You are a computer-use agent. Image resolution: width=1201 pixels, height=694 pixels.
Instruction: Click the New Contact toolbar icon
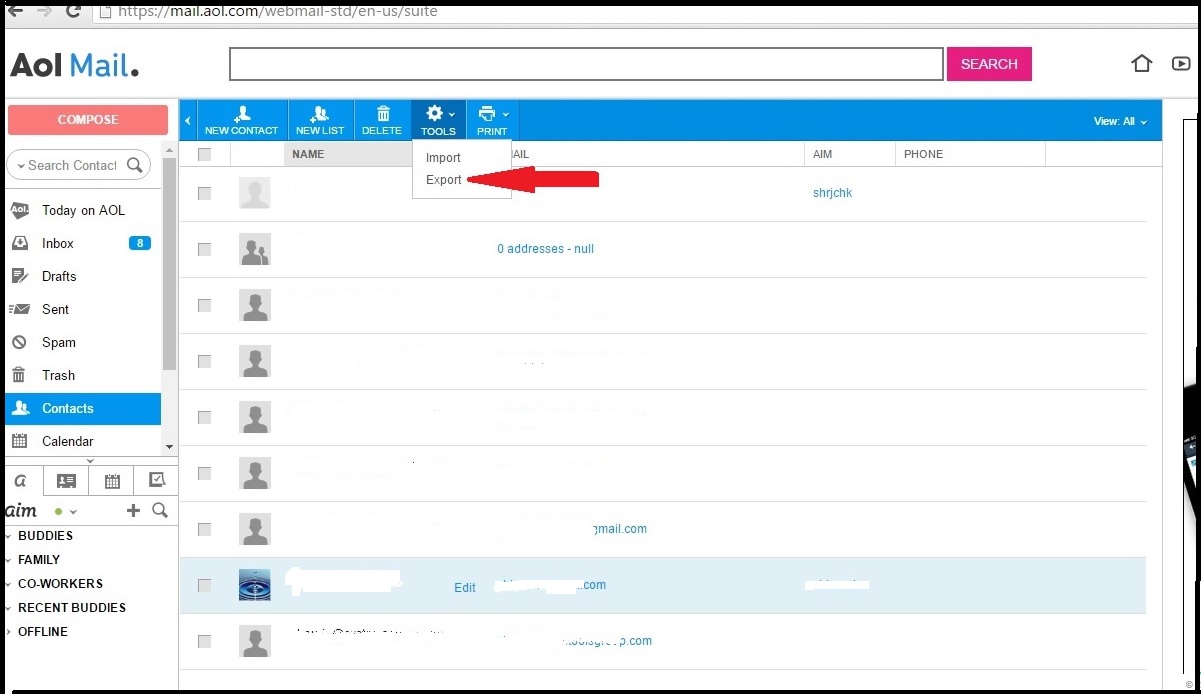241,120
